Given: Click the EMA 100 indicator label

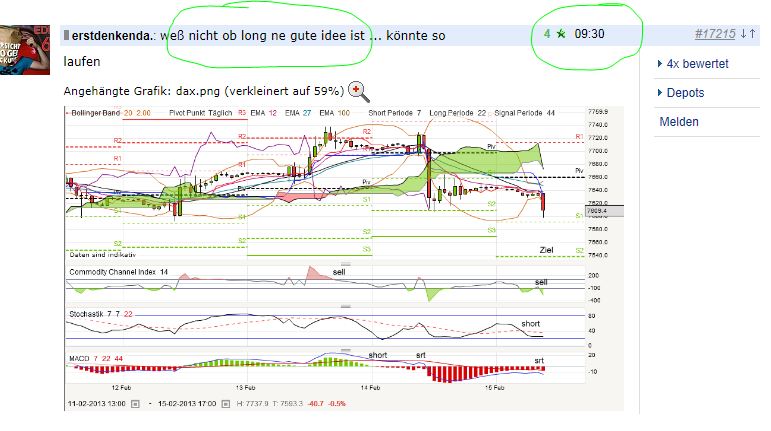Looking at the screenshot, I should (x=334, y=113).
